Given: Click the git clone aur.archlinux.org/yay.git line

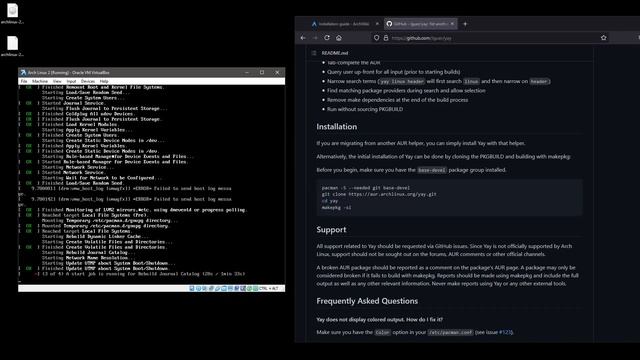Looking at the screenshot, I should pos(379,194).
